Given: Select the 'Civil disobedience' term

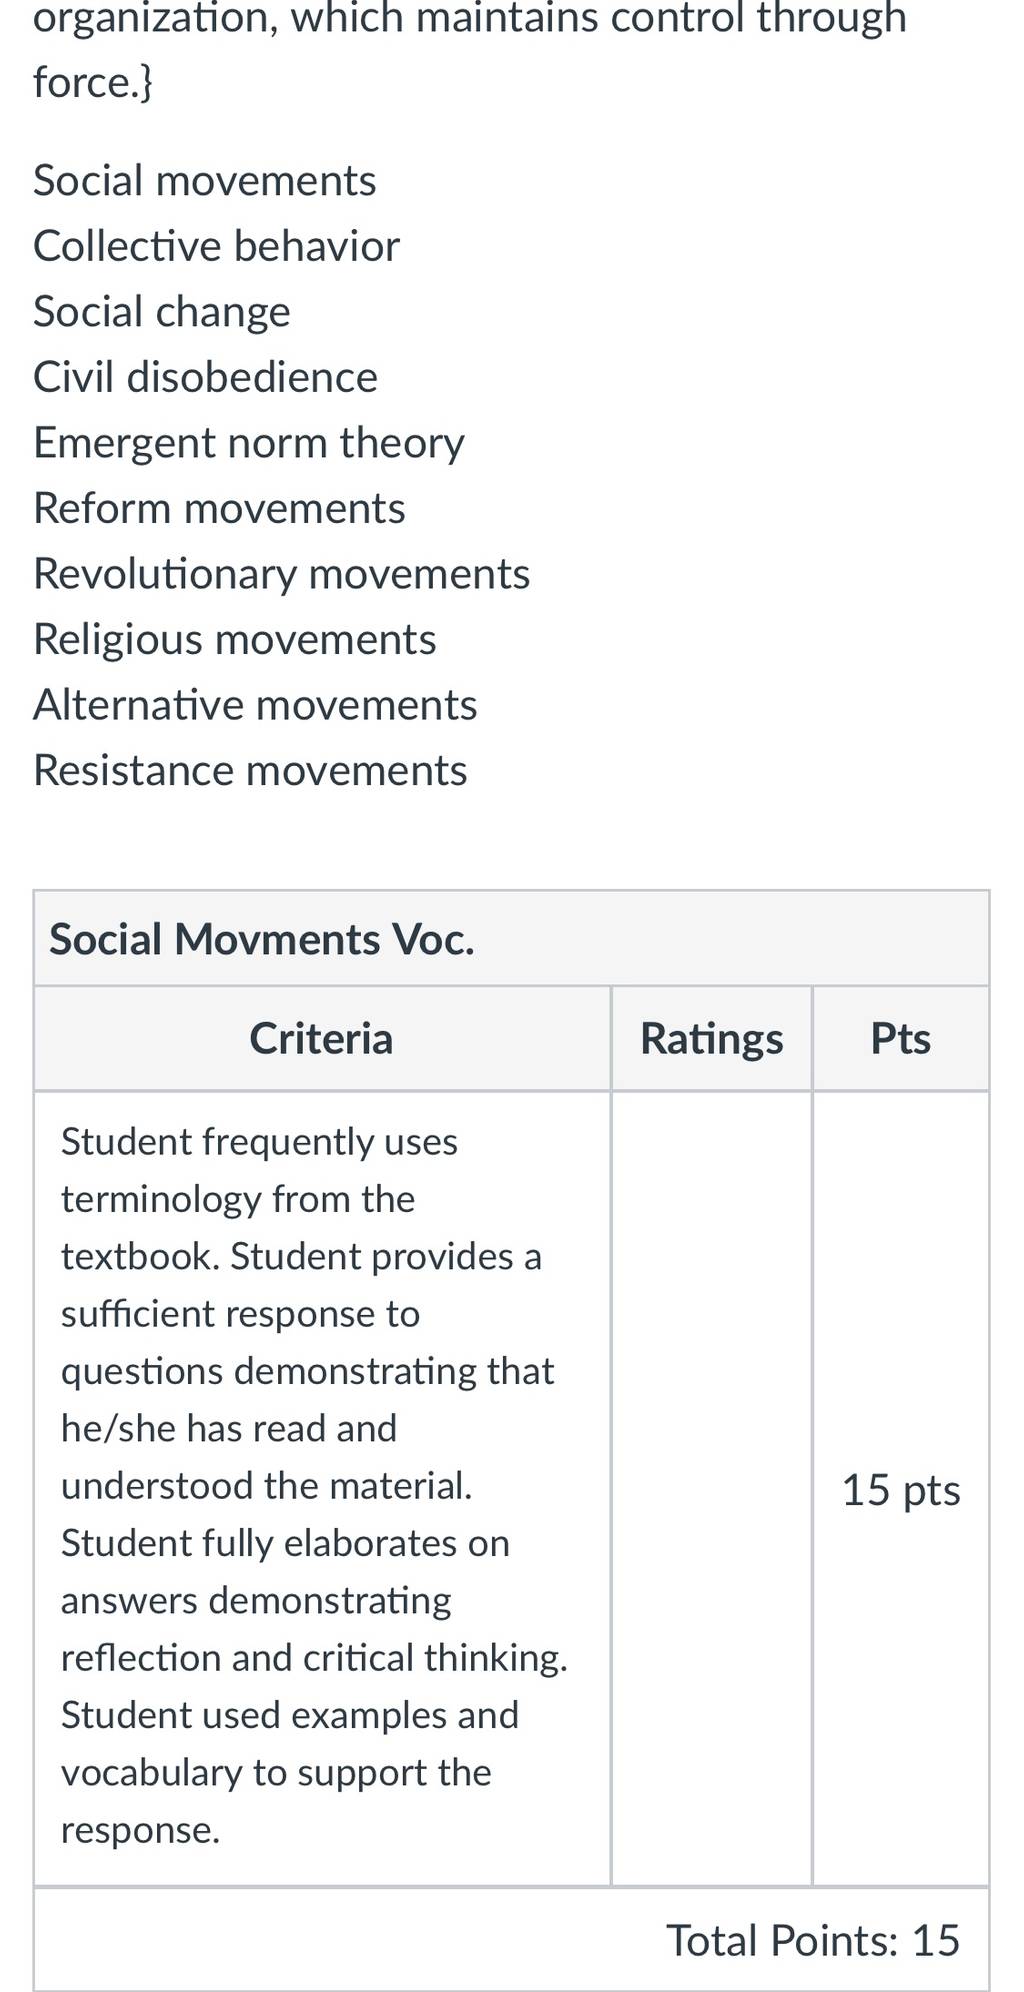Looking at the screenshot, I should (x=205, y=377).
